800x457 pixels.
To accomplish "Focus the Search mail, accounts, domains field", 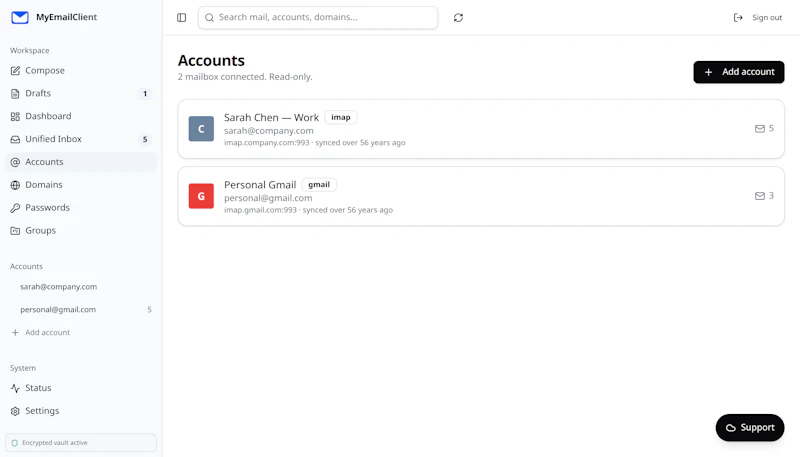I will coord(318,17).
